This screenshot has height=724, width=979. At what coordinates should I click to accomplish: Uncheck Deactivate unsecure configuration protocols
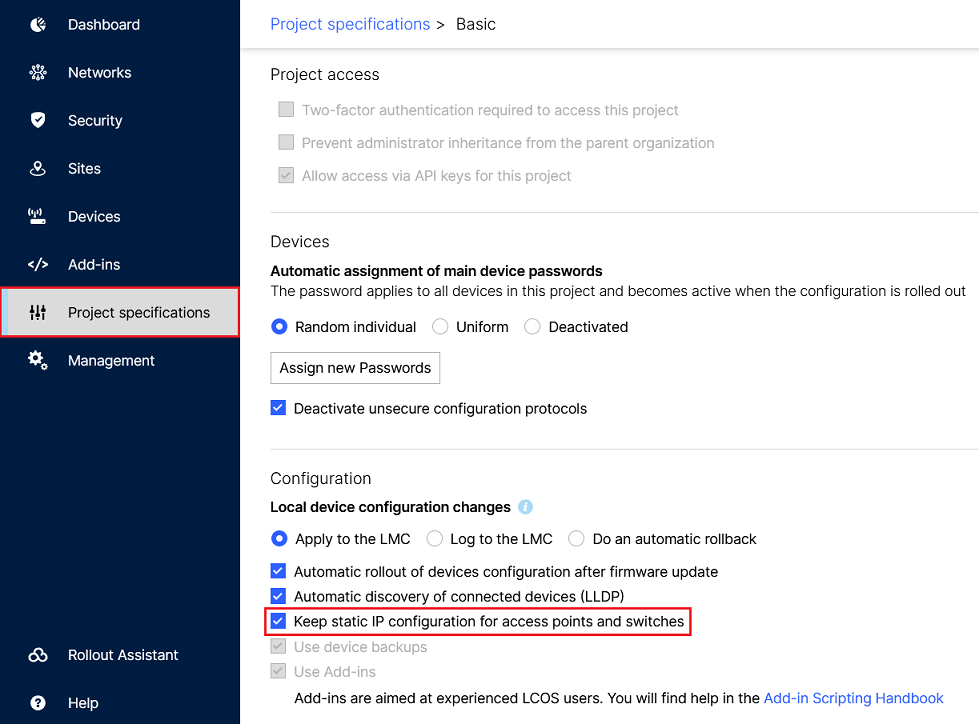click(x=277, y=408)
